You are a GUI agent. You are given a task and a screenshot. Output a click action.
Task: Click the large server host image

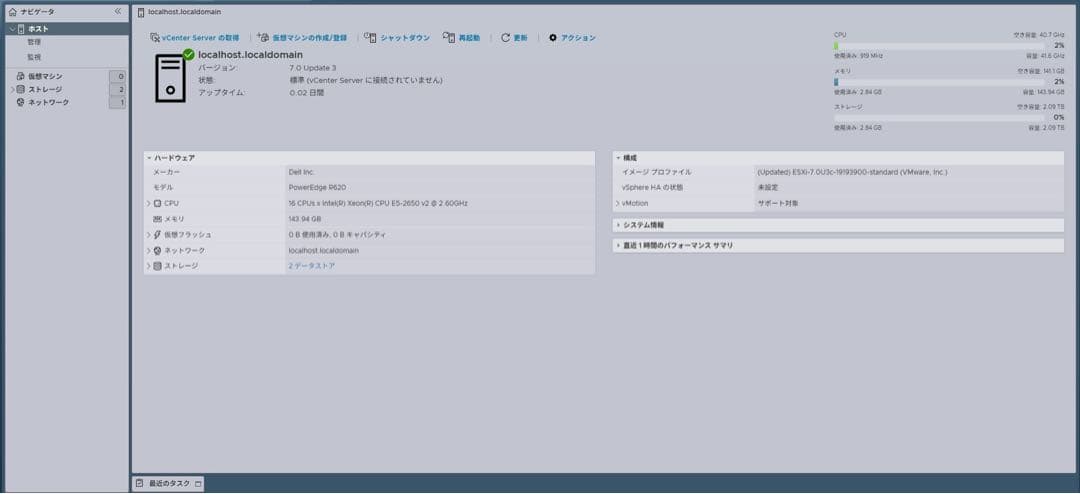click(170, 78)
